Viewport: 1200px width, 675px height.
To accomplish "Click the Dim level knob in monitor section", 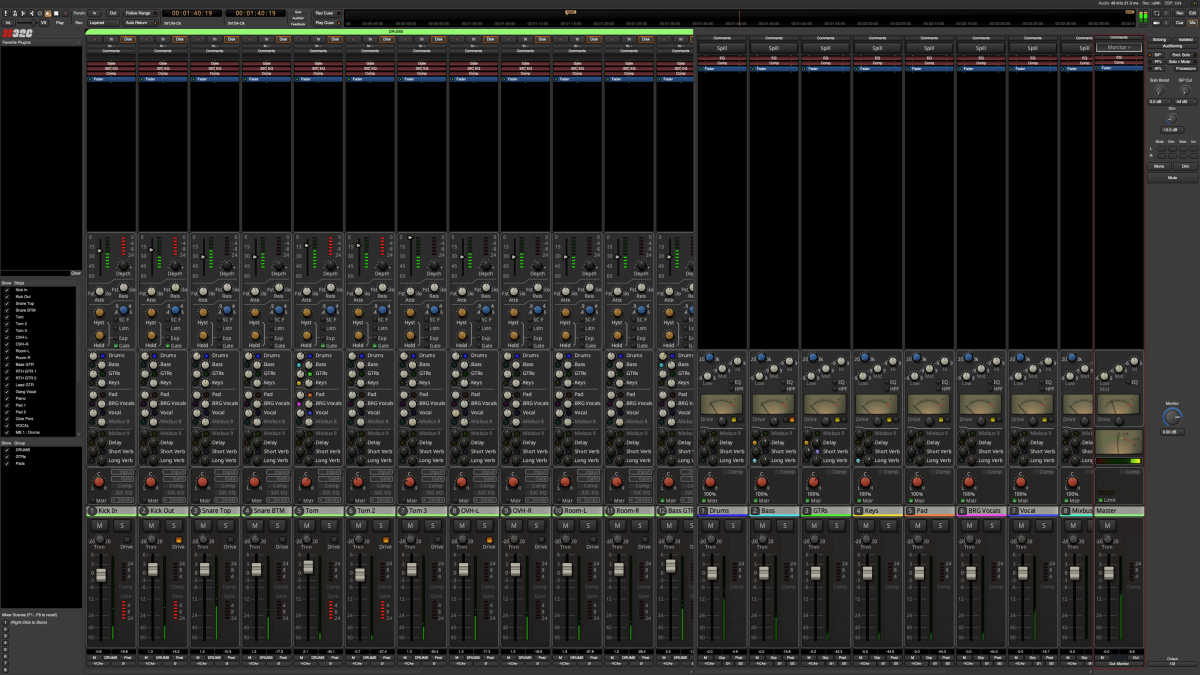I will tap(1172, 119).
